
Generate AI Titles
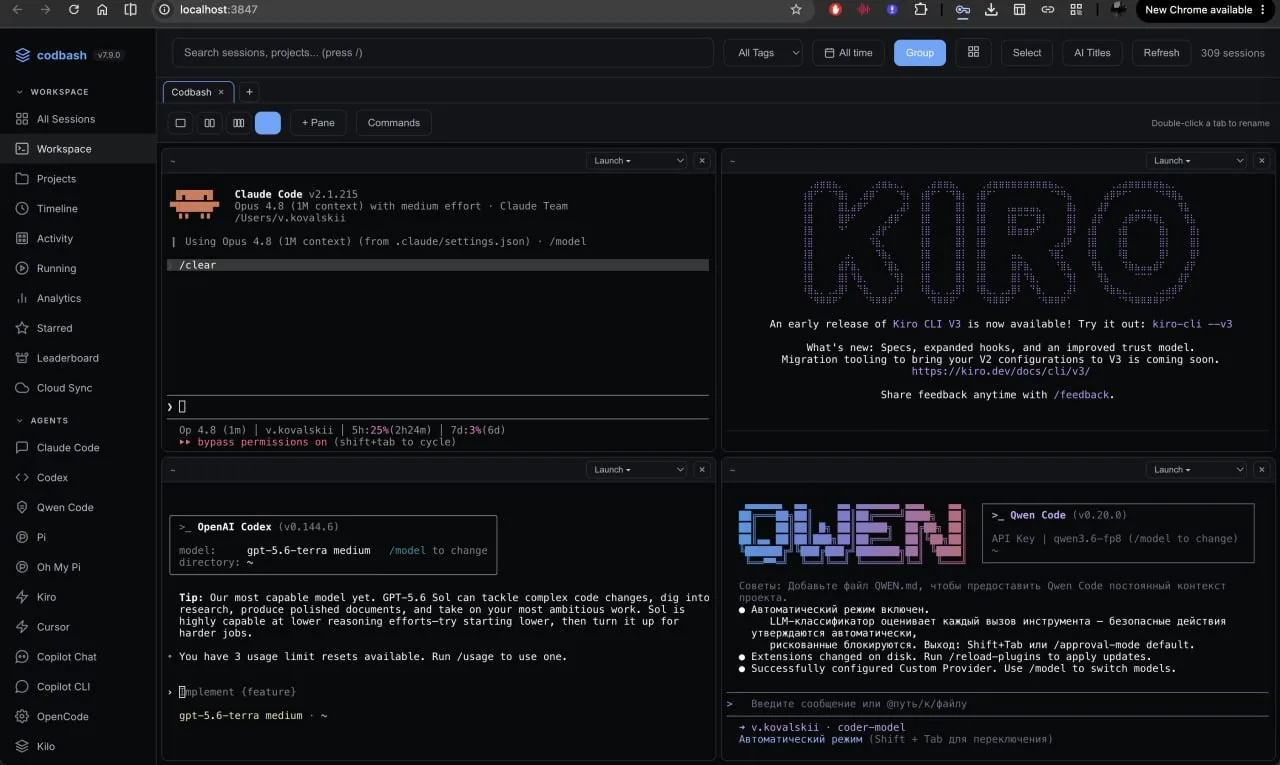coord(1092,53)
